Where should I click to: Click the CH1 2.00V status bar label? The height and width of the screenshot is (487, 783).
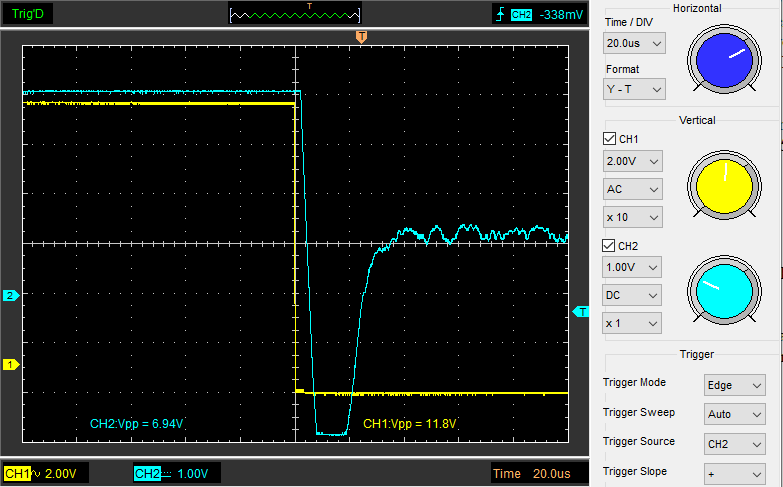coord(45,473)
